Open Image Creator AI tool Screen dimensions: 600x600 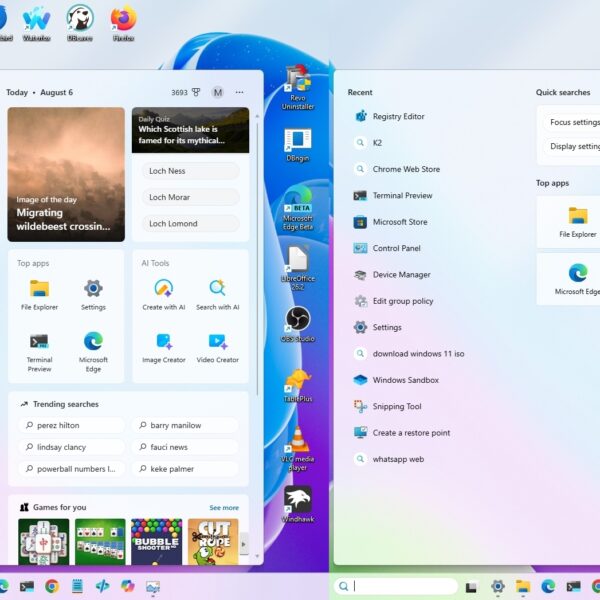[164, 348]
